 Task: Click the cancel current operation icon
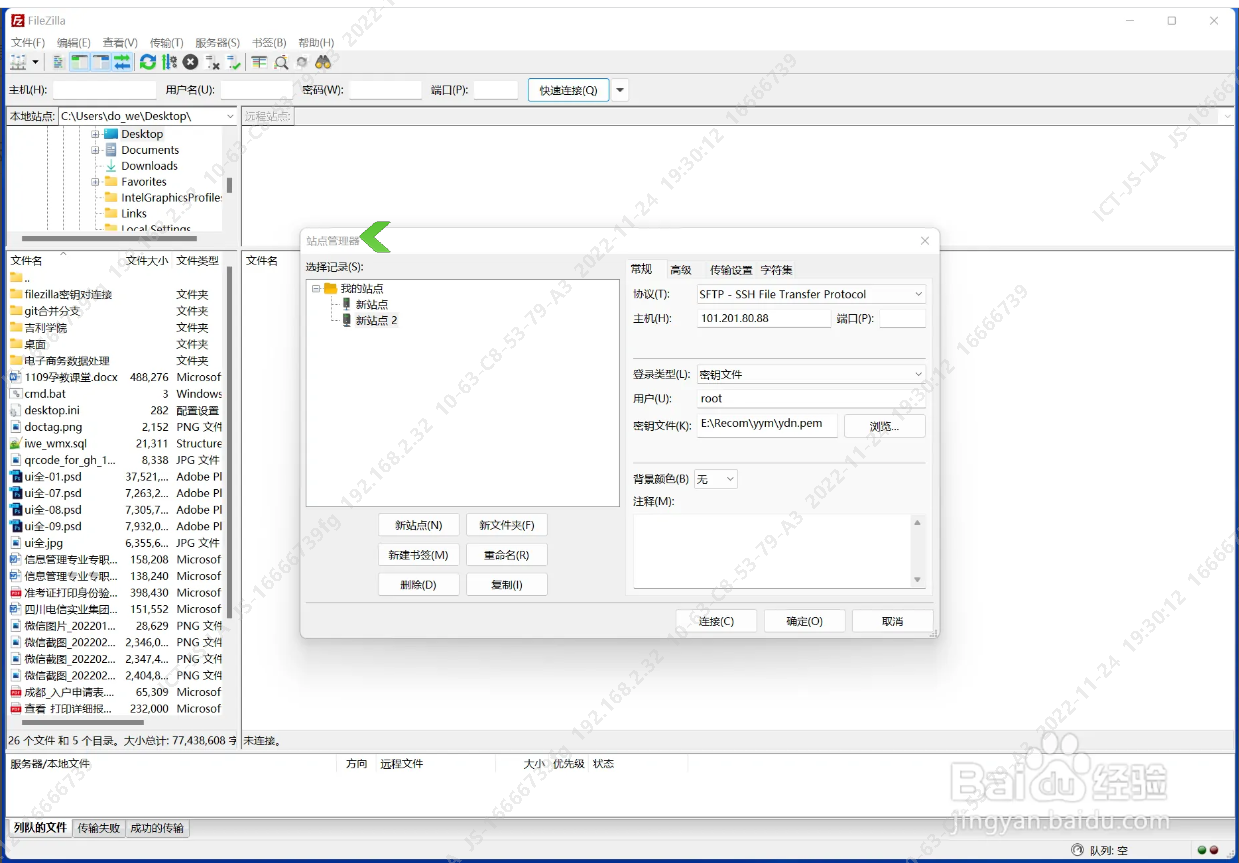(x=190, y=62)
